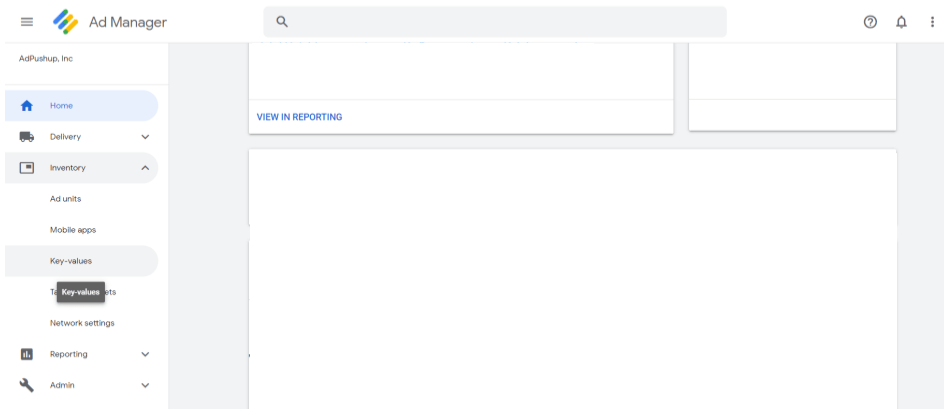The image size is (944, 409).
Task: Click the search magnifier icon
Action: [282, 22]
